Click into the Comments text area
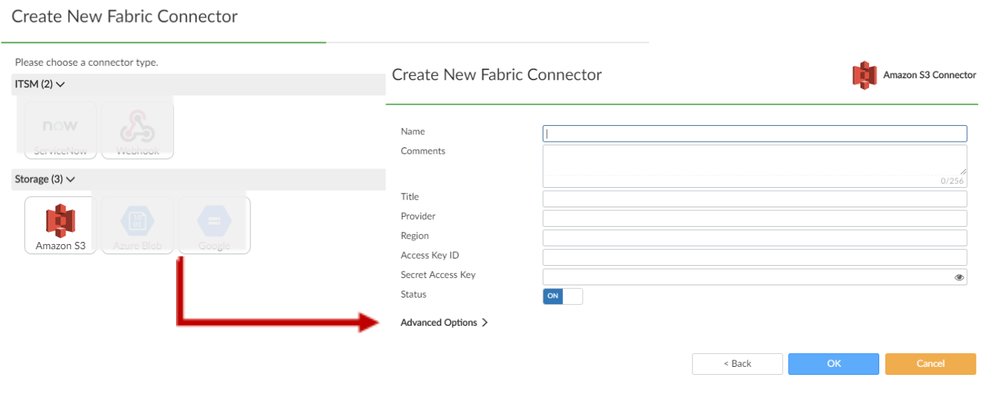This screenshot has width=999, height=406. pos(755,164)
